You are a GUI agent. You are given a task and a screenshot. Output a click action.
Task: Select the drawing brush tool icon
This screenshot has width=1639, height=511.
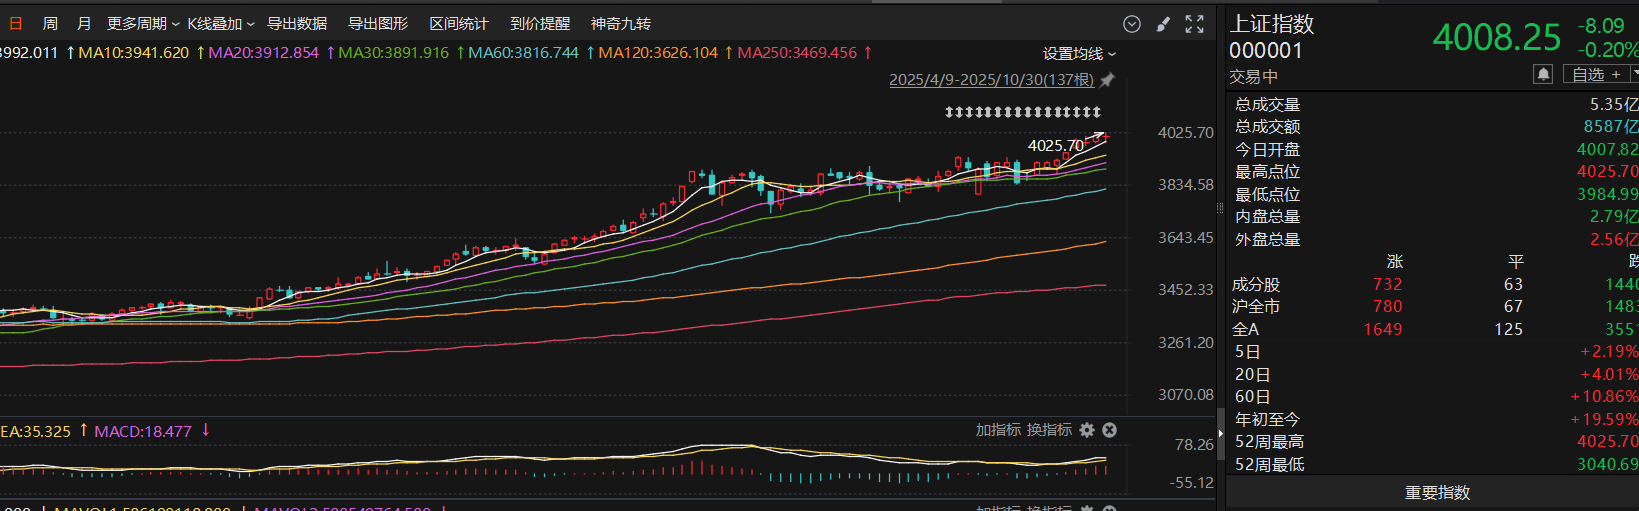pos(1163,24)
